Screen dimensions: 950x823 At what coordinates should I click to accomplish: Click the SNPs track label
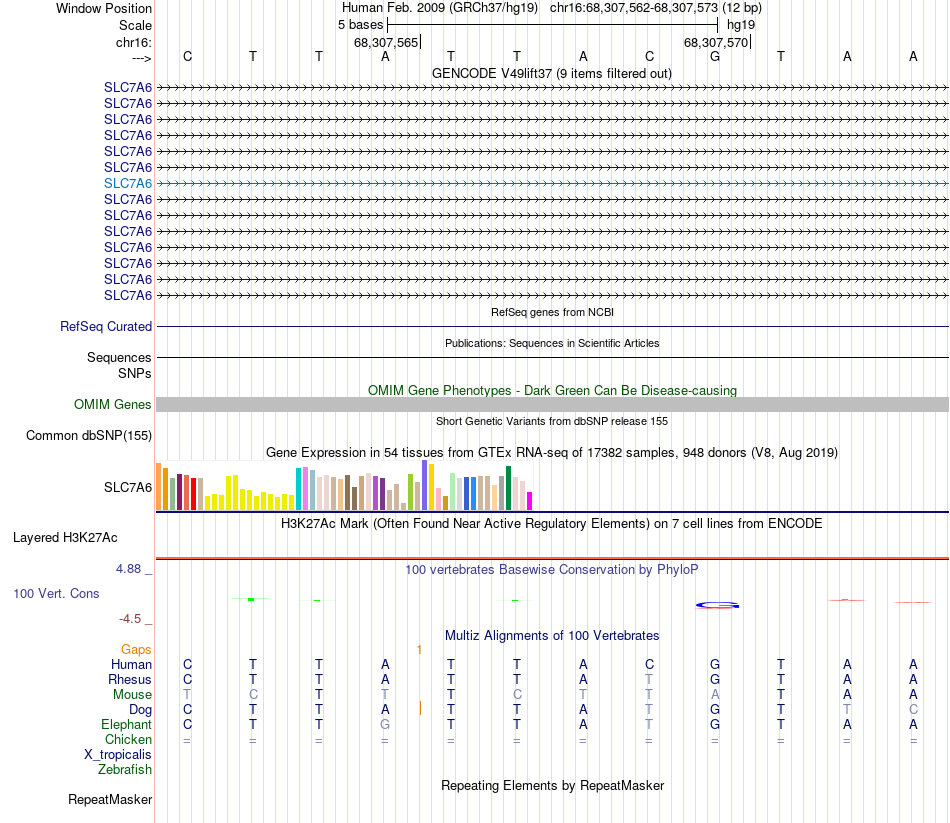click(x=135, y=373)
